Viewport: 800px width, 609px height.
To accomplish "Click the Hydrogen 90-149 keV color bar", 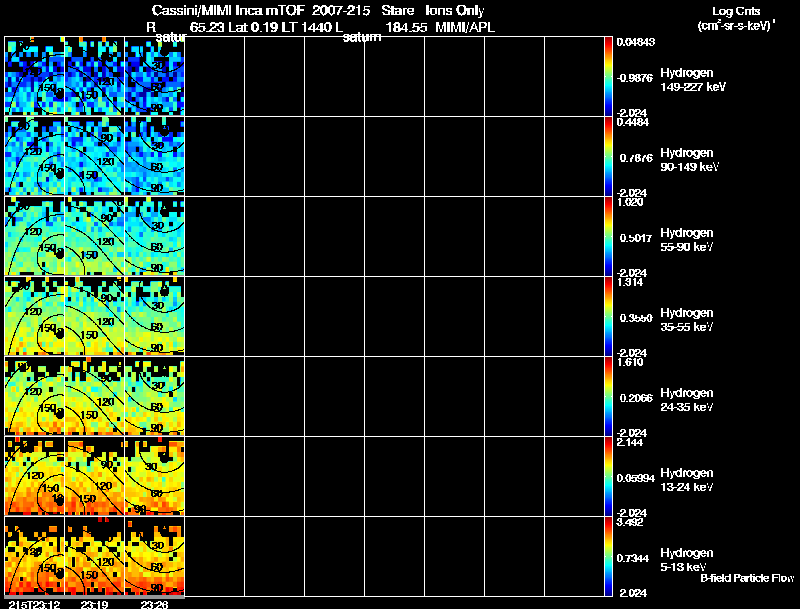I will pos(609,156).
